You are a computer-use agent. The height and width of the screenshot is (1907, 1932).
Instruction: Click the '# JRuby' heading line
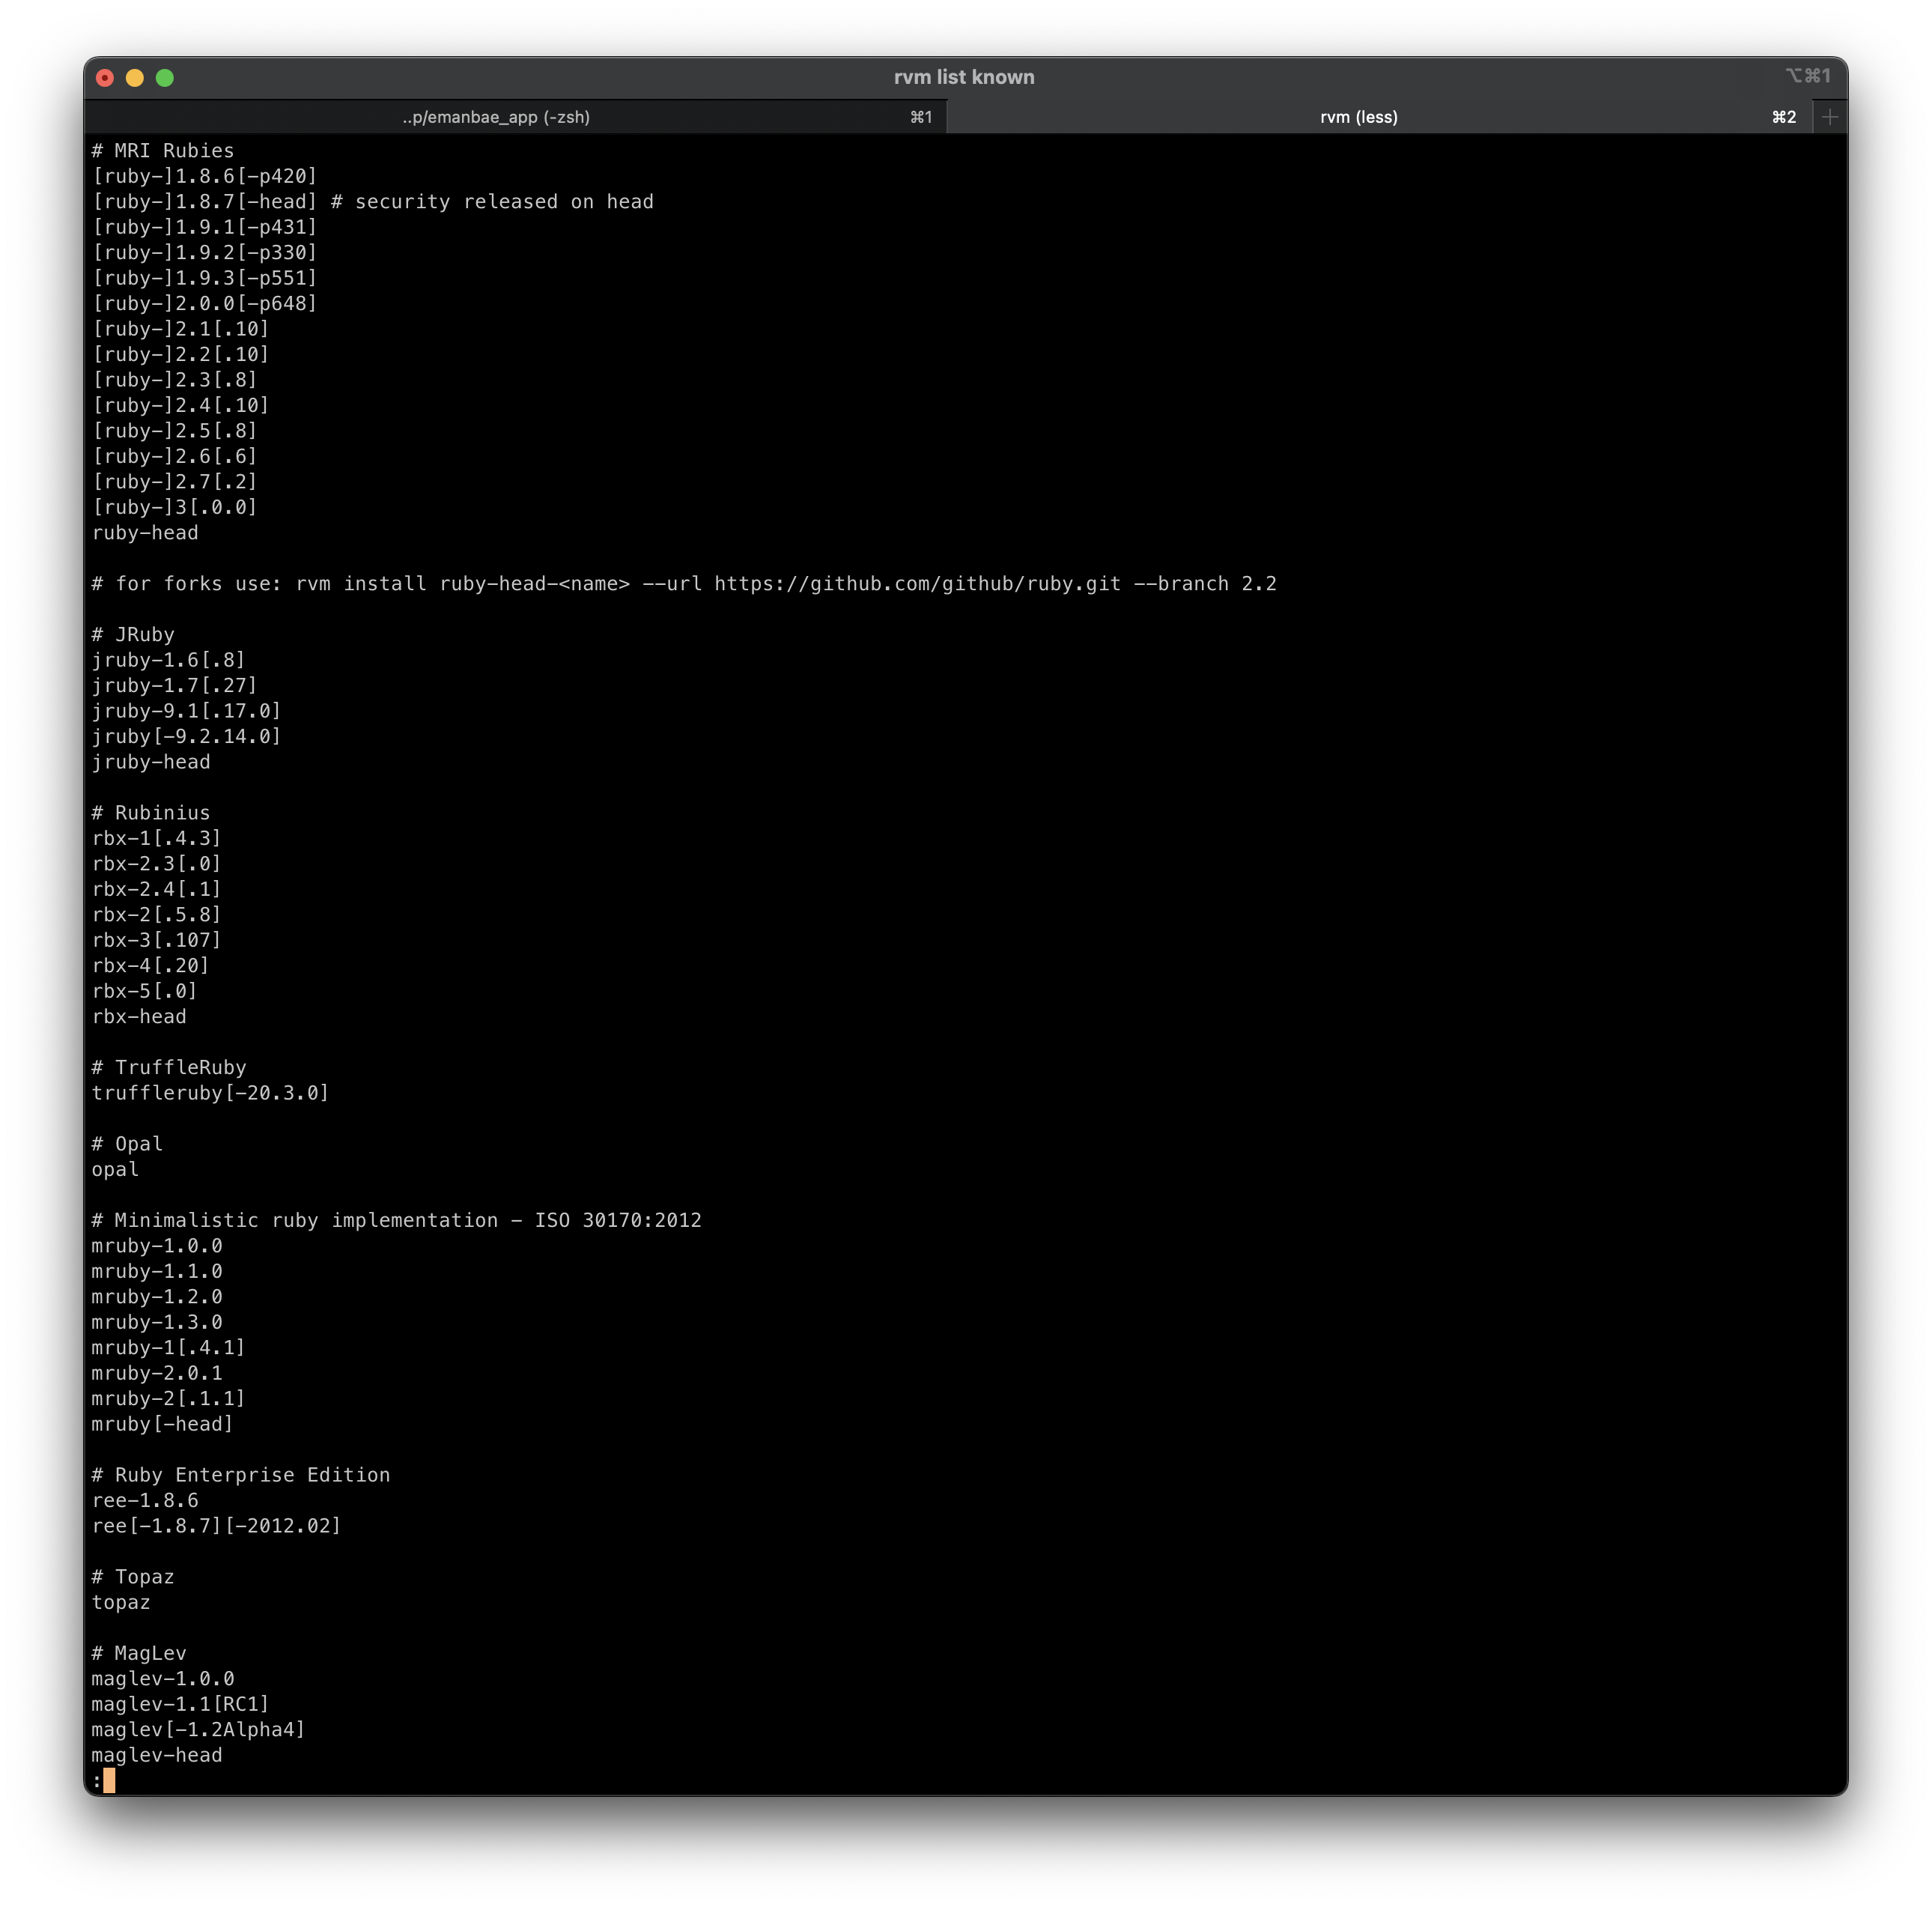tap(133, 635)
